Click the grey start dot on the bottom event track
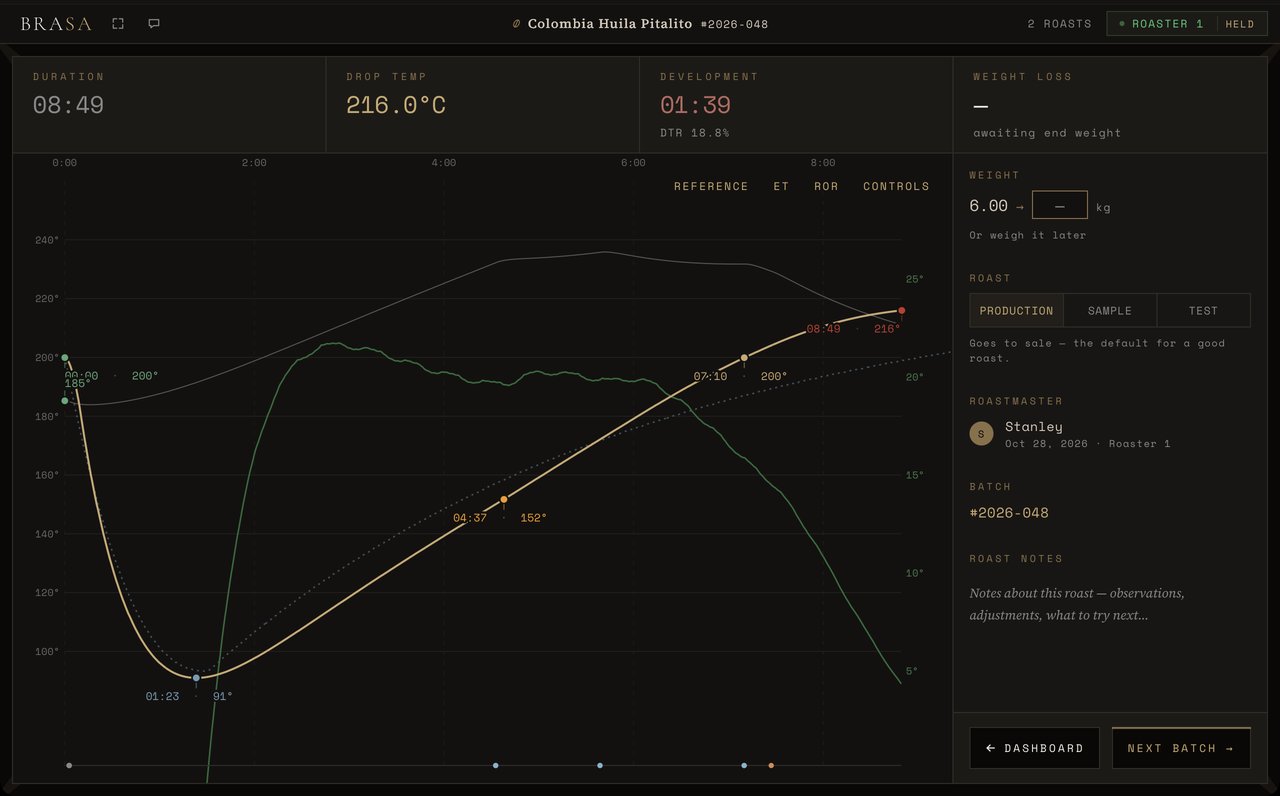 (69, 766)
